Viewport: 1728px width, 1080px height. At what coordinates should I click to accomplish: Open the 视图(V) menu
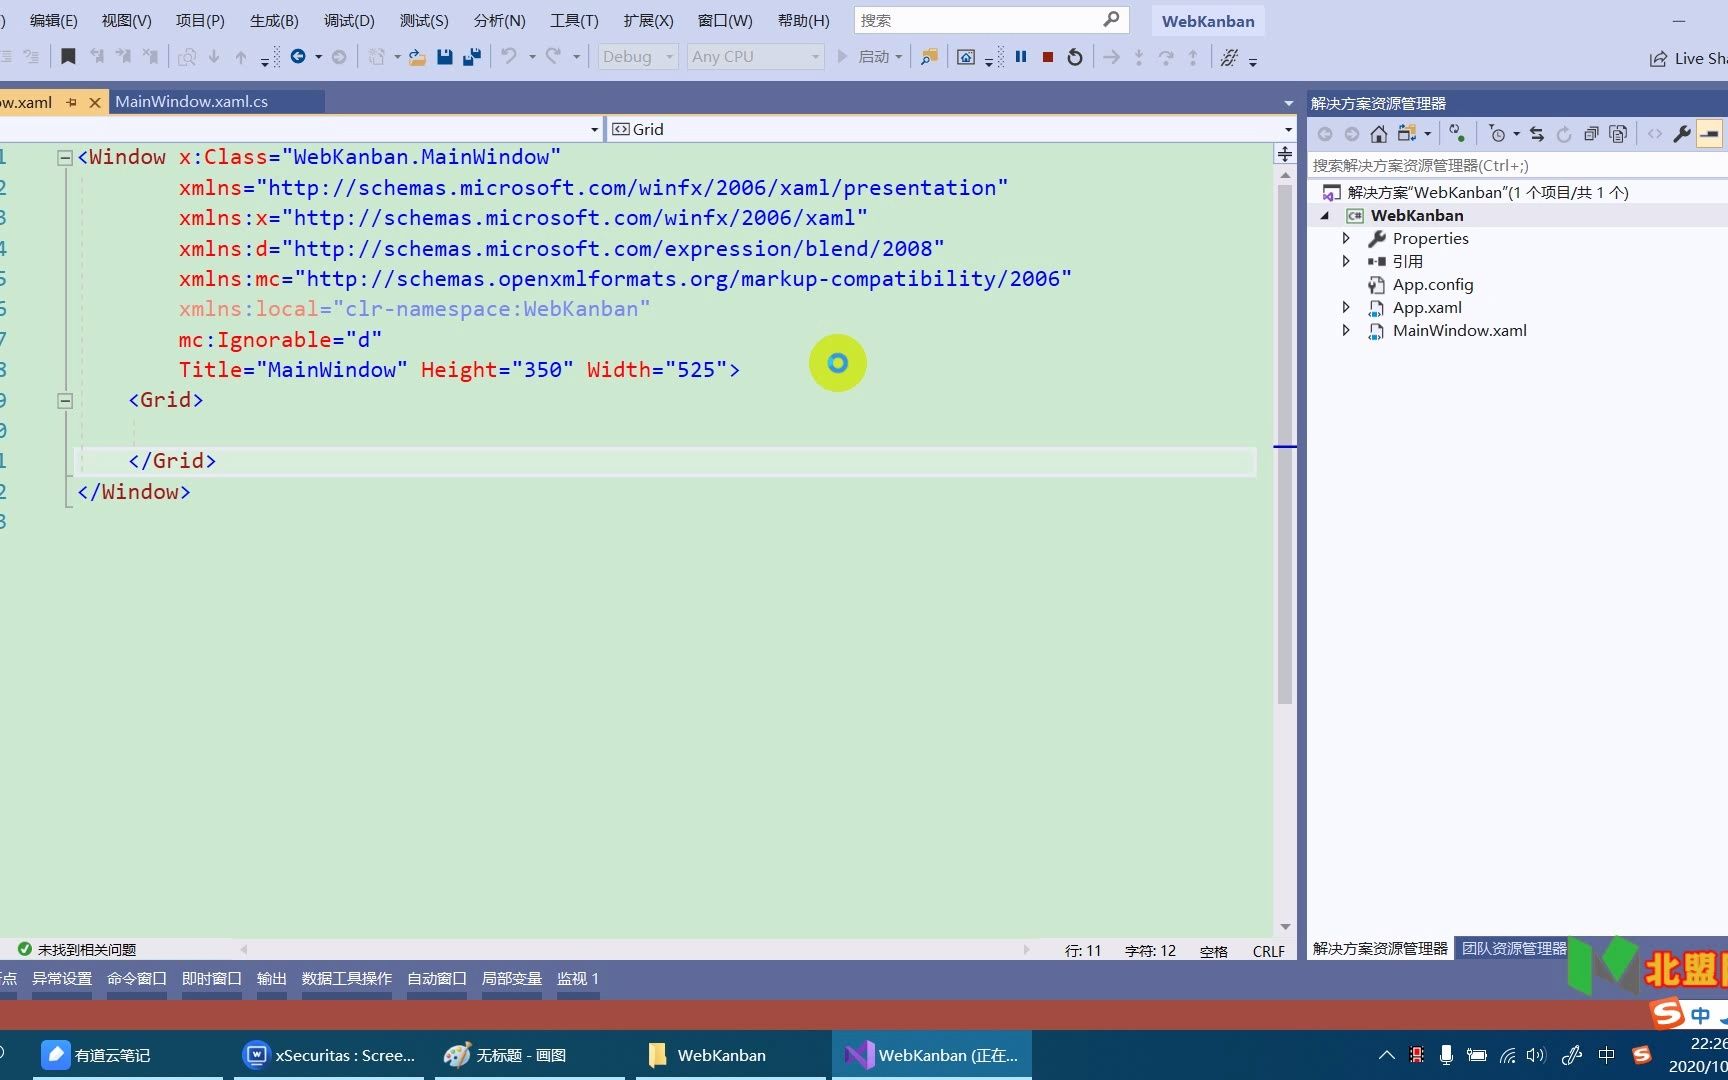pos(126,20)
